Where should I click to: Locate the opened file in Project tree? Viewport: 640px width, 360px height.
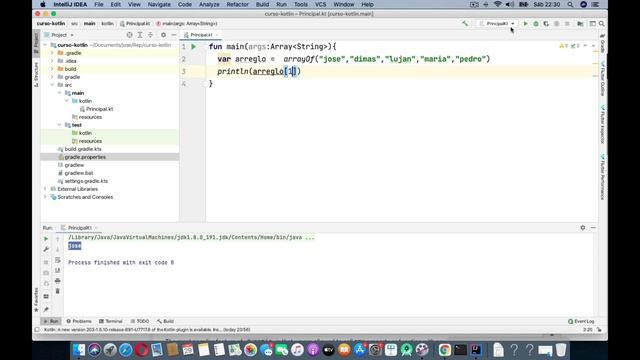pyautogui.click(x=129, y=35)
